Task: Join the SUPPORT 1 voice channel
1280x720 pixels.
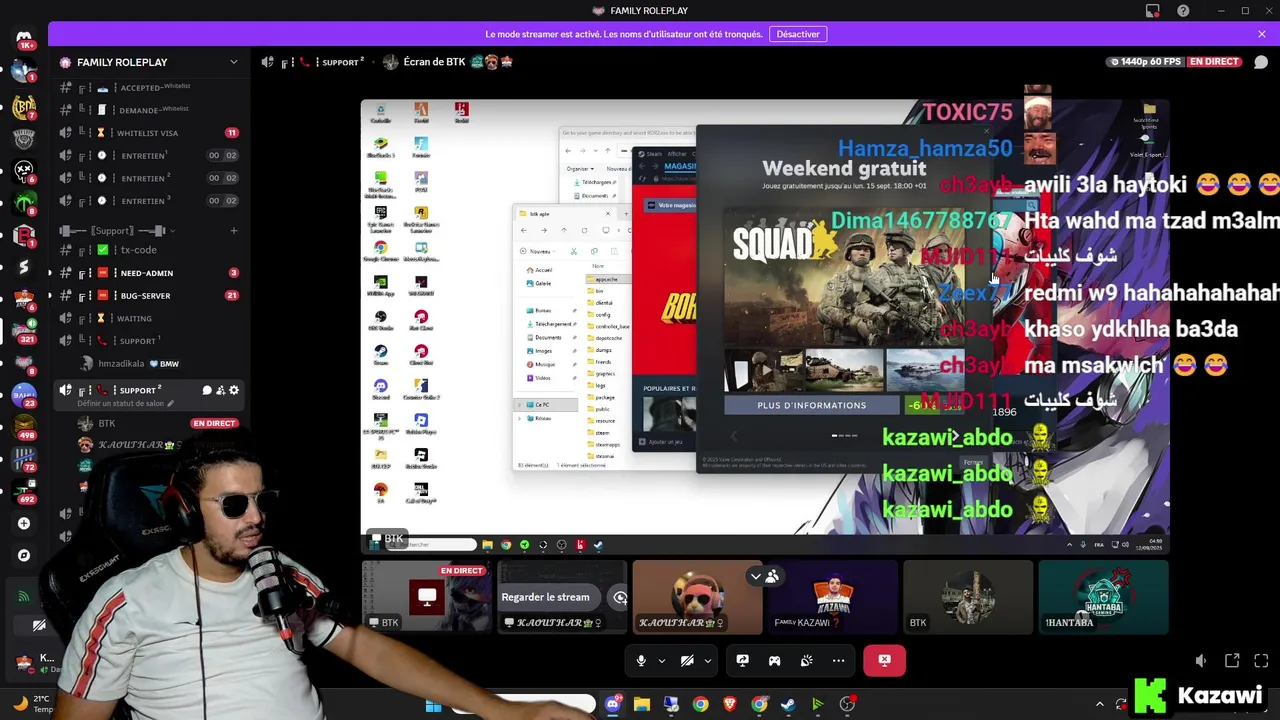Action: pyautogui.click(x=150, y=341)
